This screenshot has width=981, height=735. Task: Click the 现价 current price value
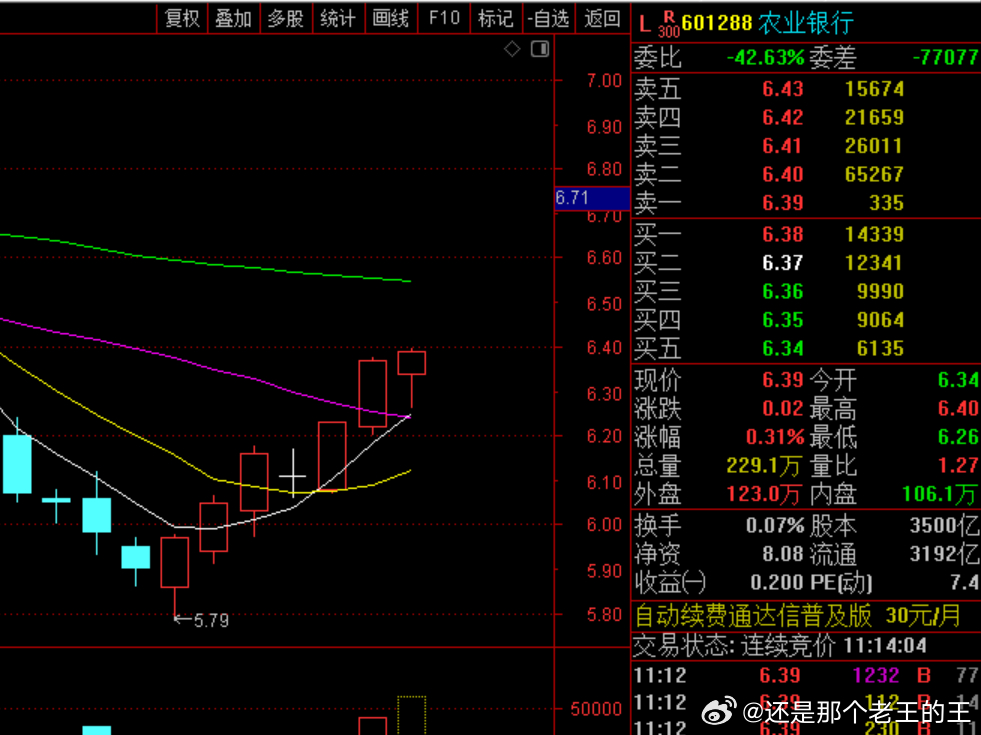point(783,380)
